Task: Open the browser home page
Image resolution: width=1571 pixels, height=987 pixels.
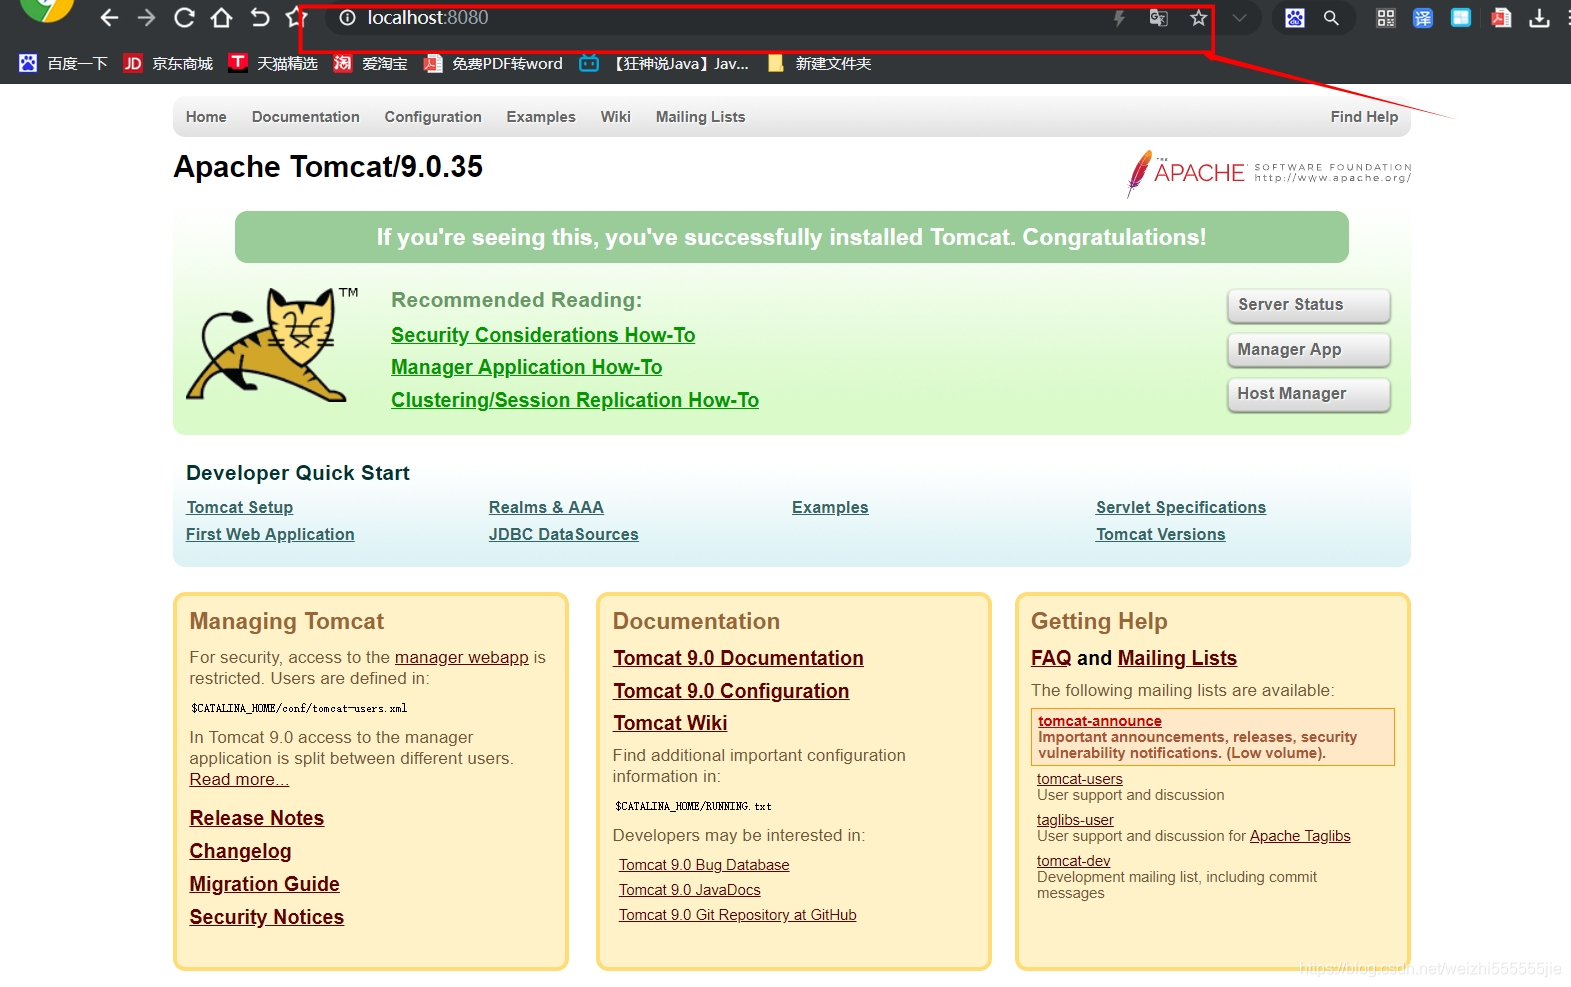Action: coord(221,17)
